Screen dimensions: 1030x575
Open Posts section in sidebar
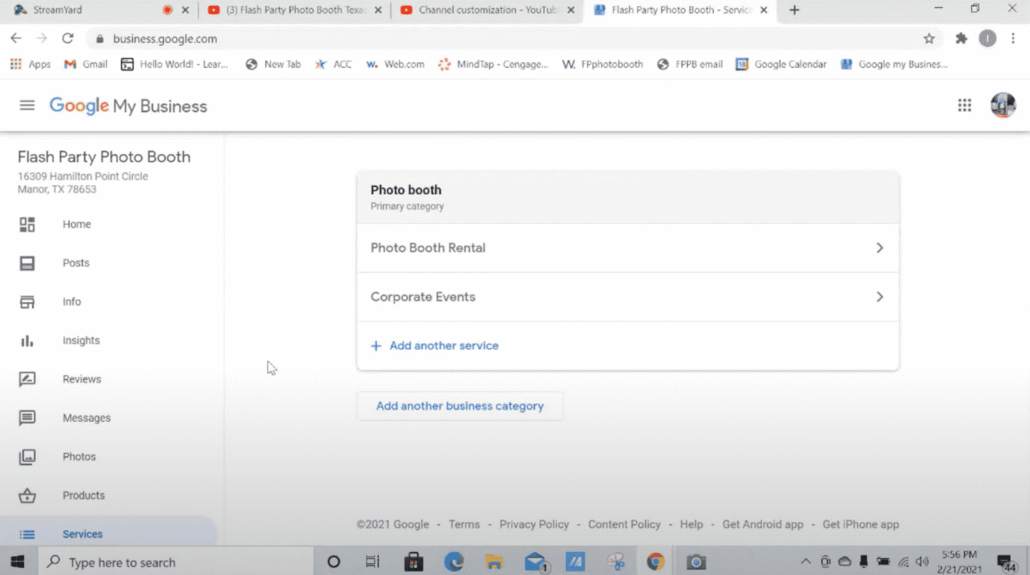coord(76,263)
